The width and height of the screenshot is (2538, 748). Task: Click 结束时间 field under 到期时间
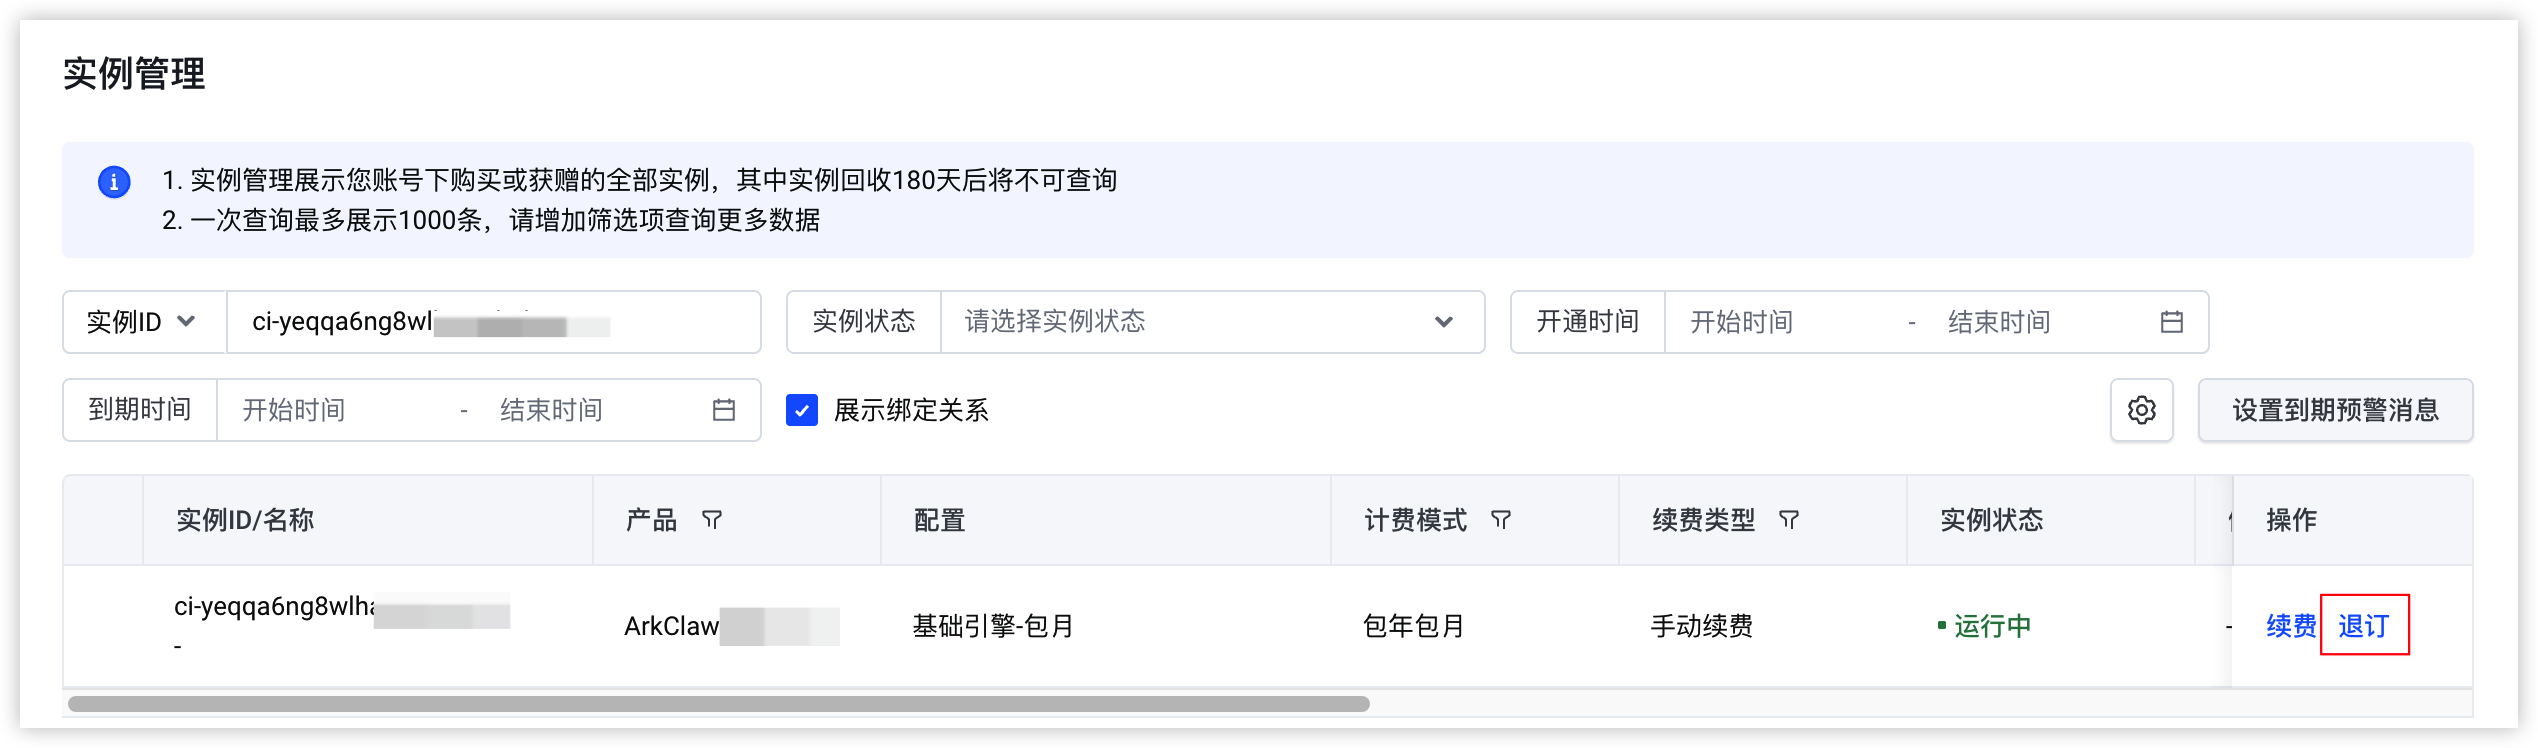coord(595,410)
